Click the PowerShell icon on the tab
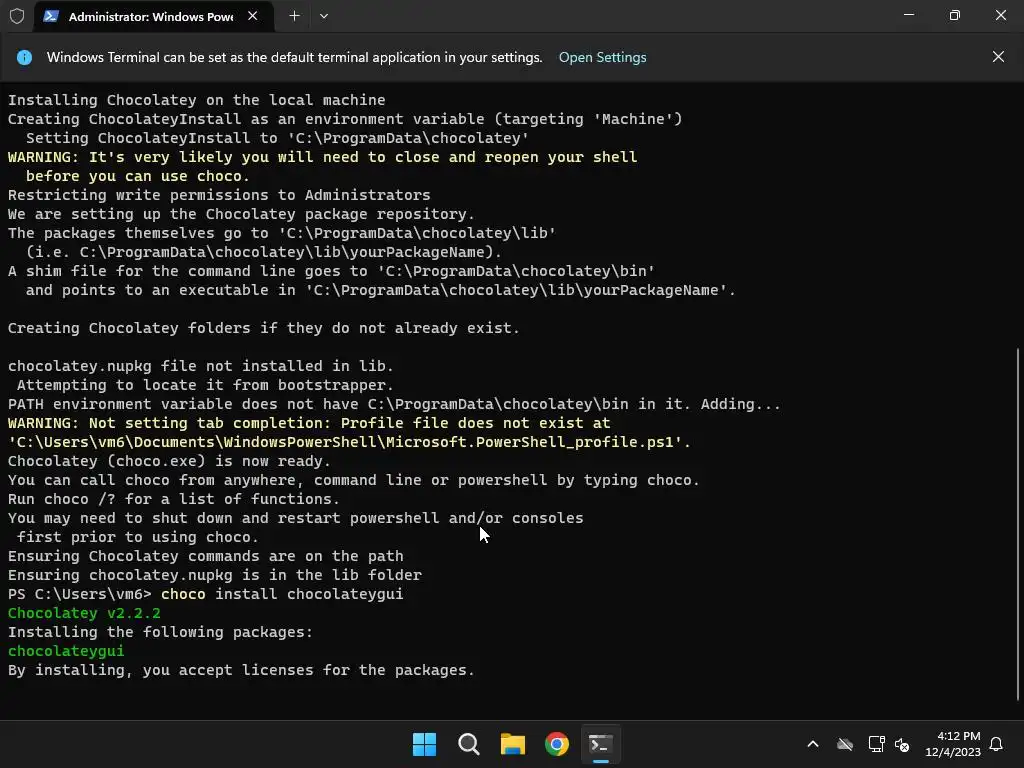The height and width of the screenshot is (768, 1024). 51,16
